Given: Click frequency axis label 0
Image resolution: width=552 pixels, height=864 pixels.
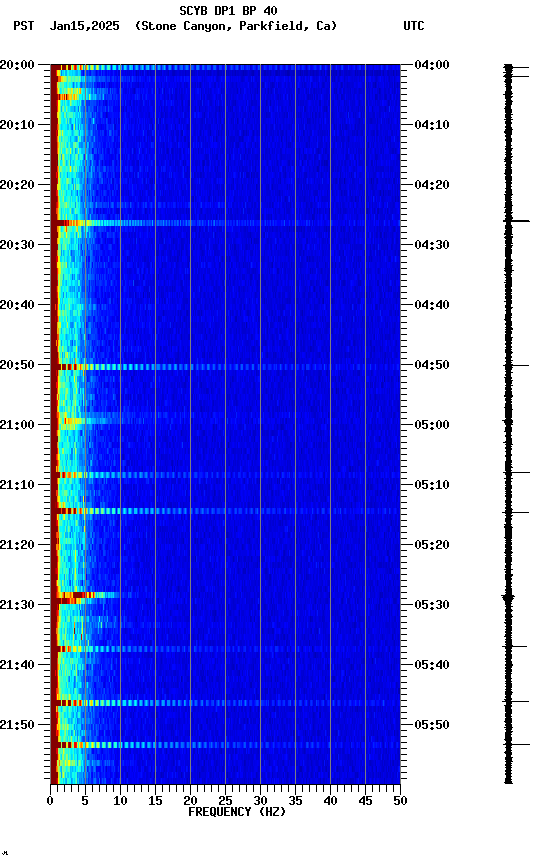Looking at the screenshot, I should 50,801.
